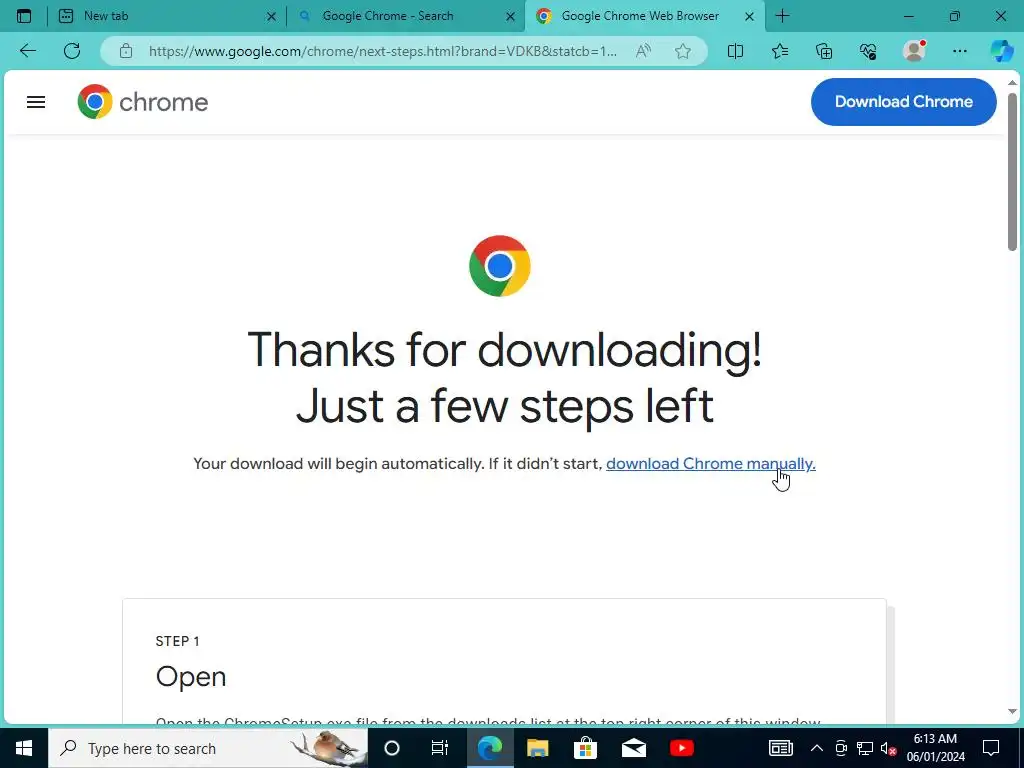The height and width of the screenshot is (768, 1024).
Task: Click the Chrome logo in page header
Action: tap(143, 102)
